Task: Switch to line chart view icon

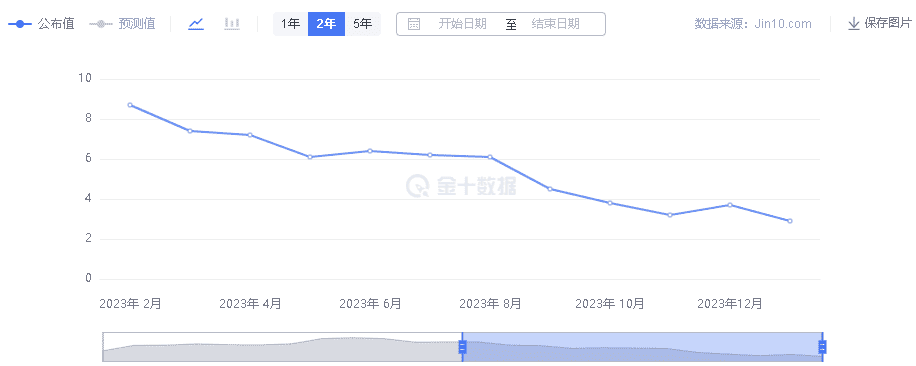Action: [x=196, y=24]
